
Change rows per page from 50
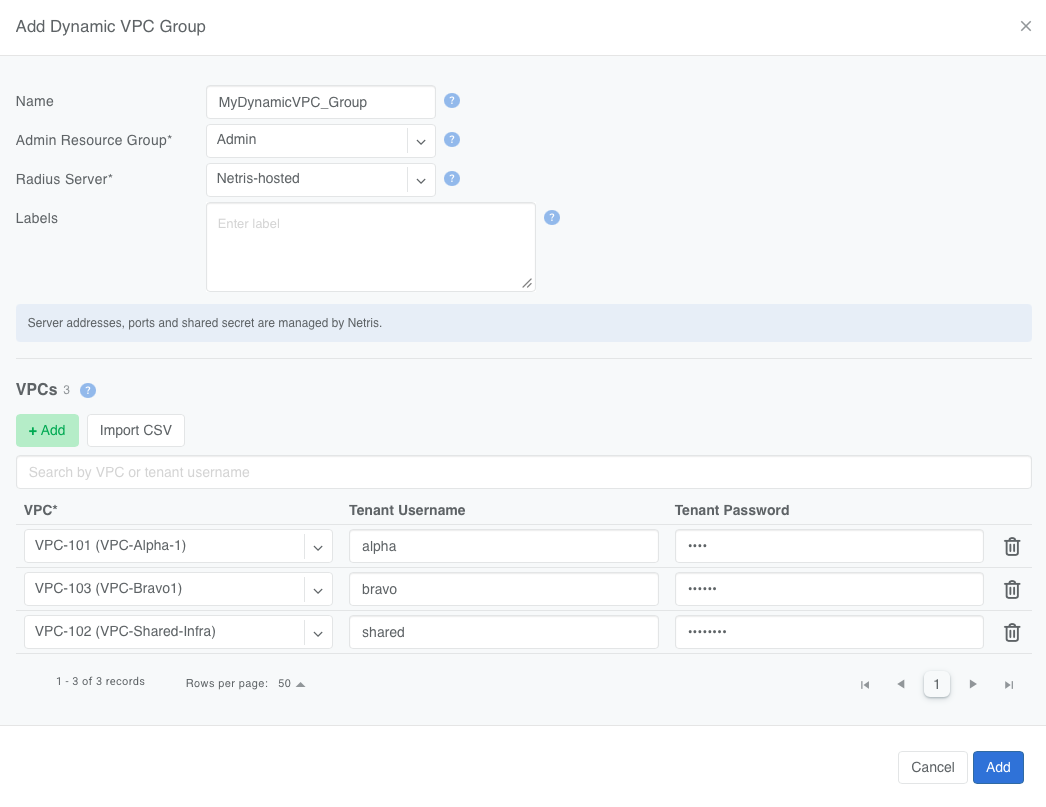pos(292,684)
